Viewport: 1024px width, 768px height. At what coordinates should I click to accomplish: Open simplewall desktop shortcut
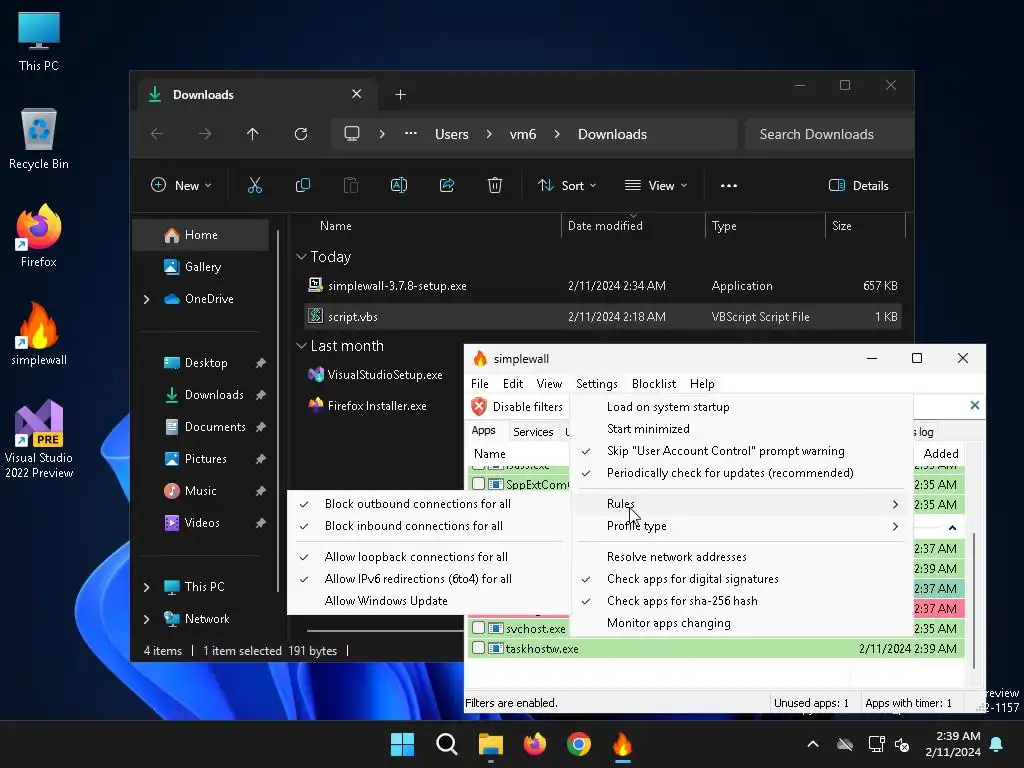[39, 333]
